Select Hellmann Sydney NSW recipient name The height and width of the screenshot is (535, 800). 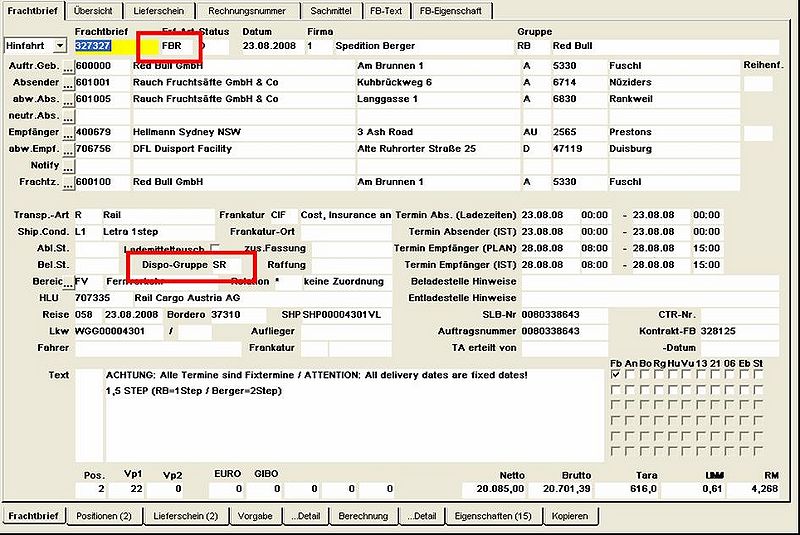[x=187, y=132]
